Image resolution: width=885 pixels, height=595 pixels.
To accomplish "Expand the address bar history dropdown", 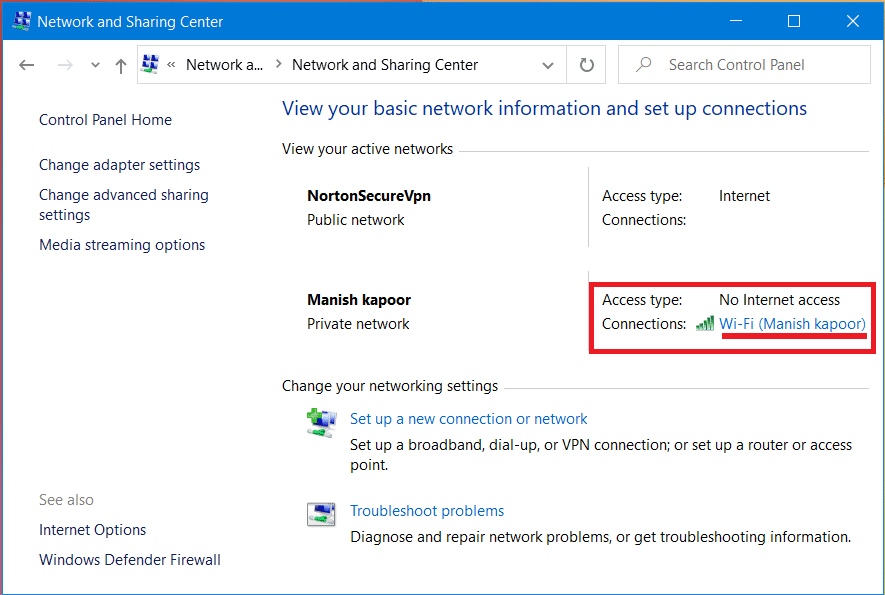I will (x=547, y=65).
